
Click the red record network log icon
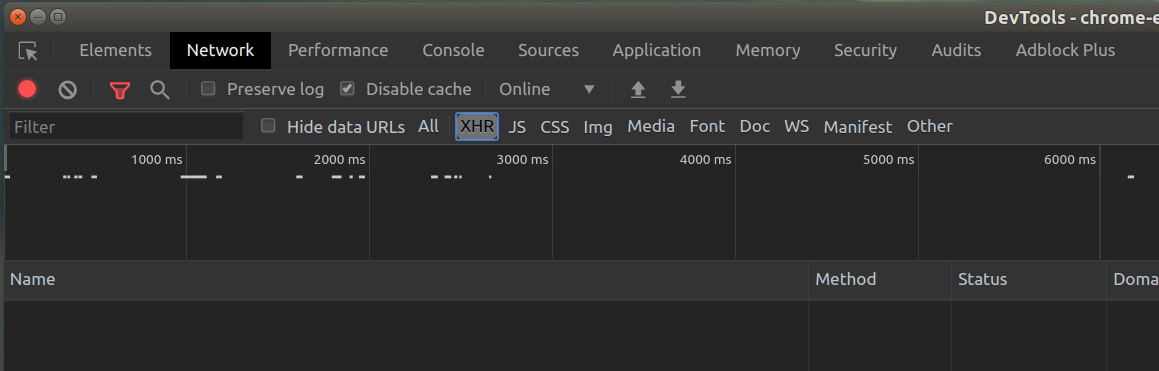click(x=27, y=89)
